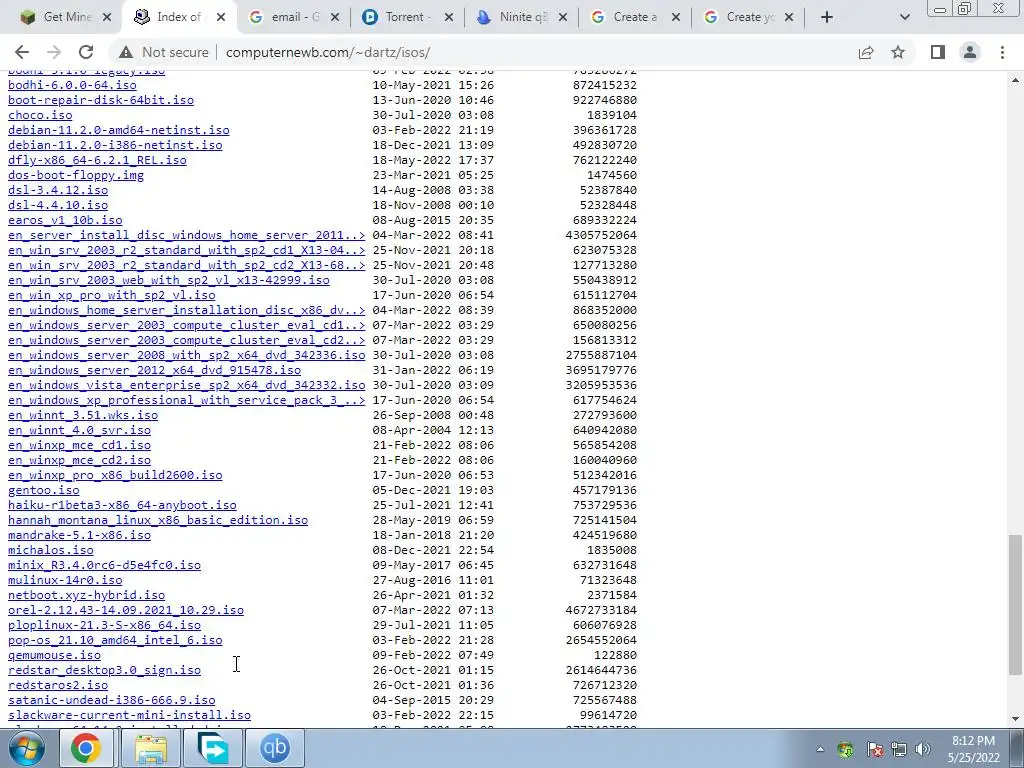Share this page using share icon
Image resolution: width=1024 pixels, height=768 pixels.
(866, 52)
